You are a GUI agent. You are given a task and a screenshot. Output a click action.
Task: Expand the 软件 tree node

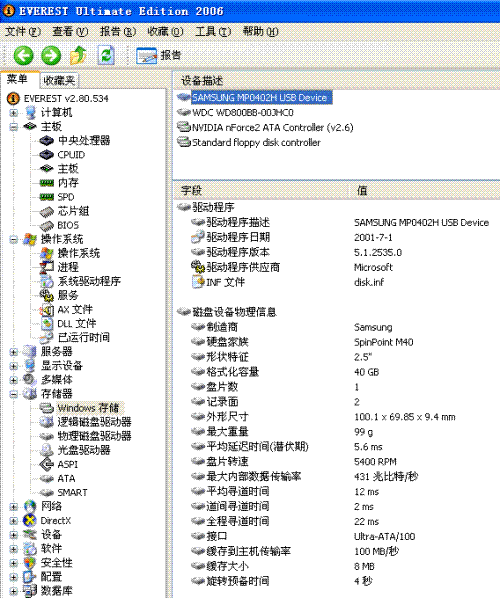click(13, 549)
